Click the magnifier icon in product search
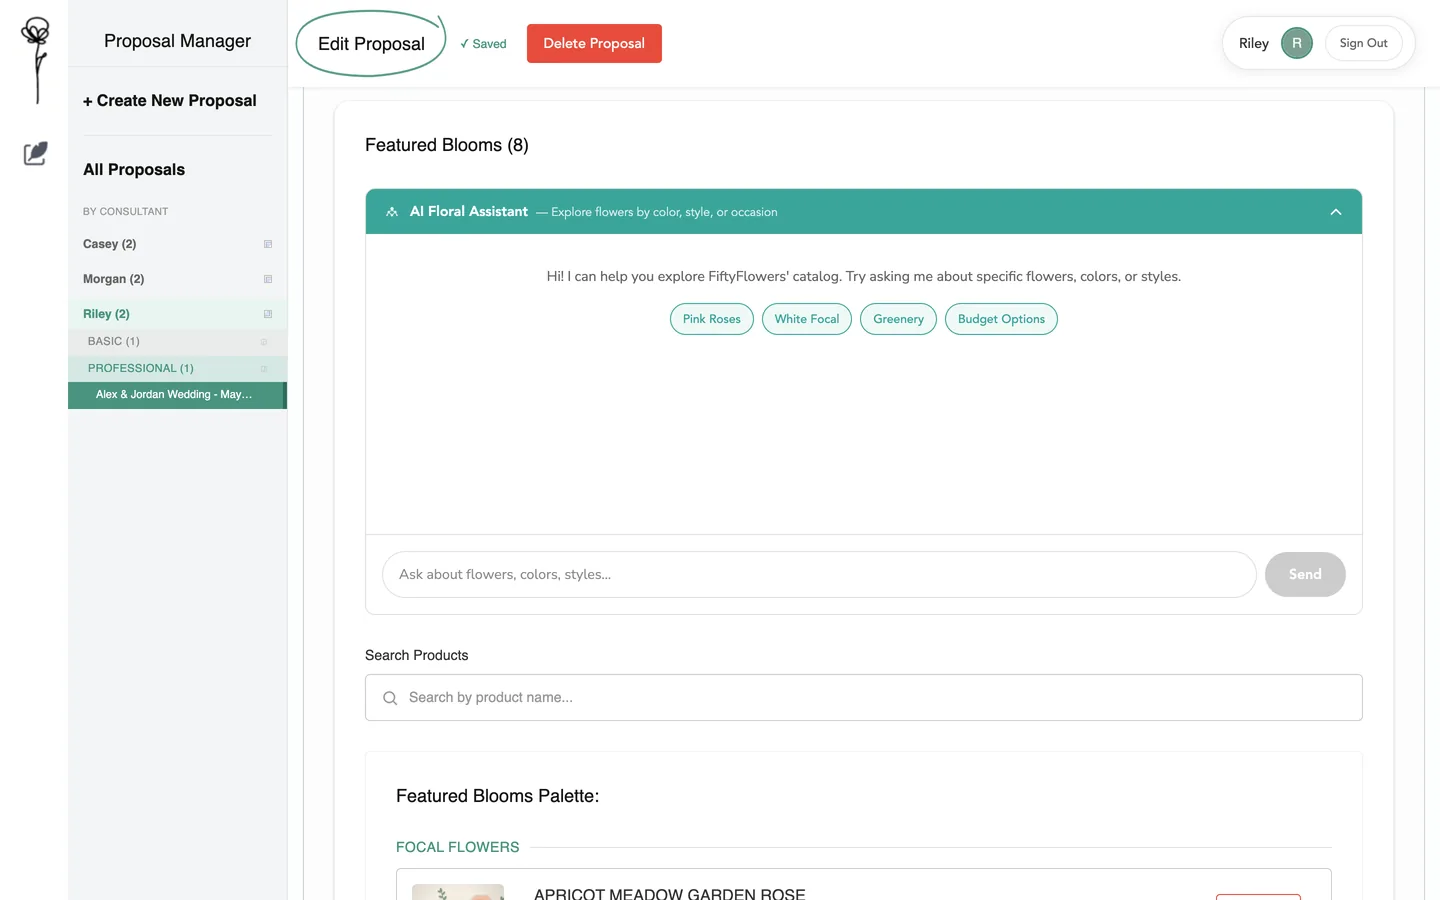Screen dimensions: 1440x900 click(x=390, y=698)
